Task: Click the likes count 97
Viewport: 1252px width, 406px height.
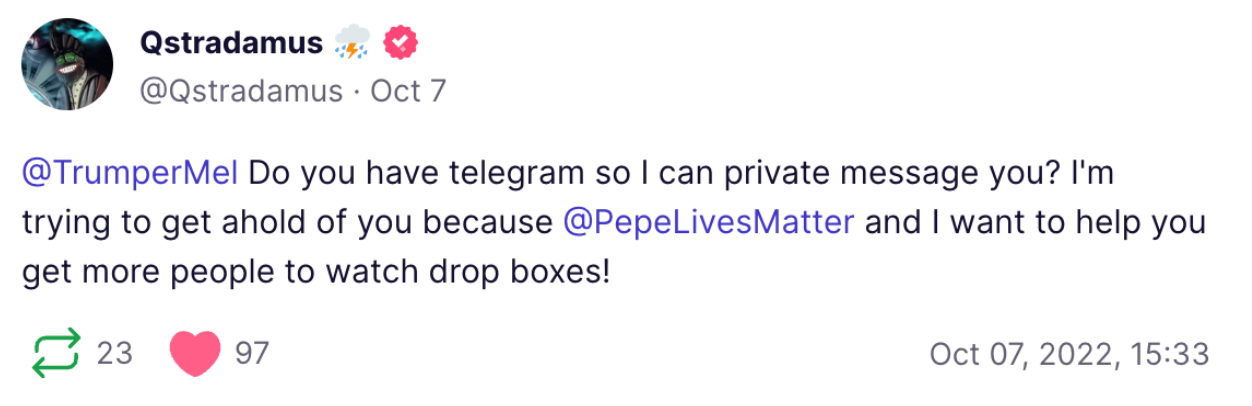Action: click(x=251, y=354)
